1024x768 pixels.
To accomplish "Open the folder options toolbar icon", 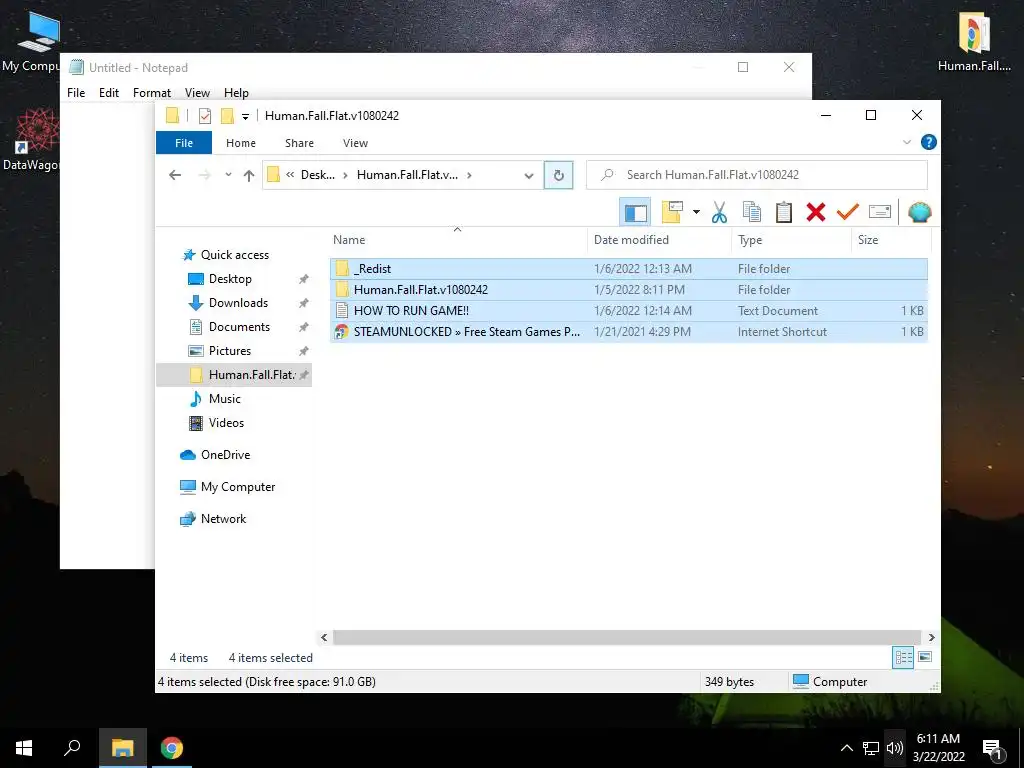I will (672, 212).
